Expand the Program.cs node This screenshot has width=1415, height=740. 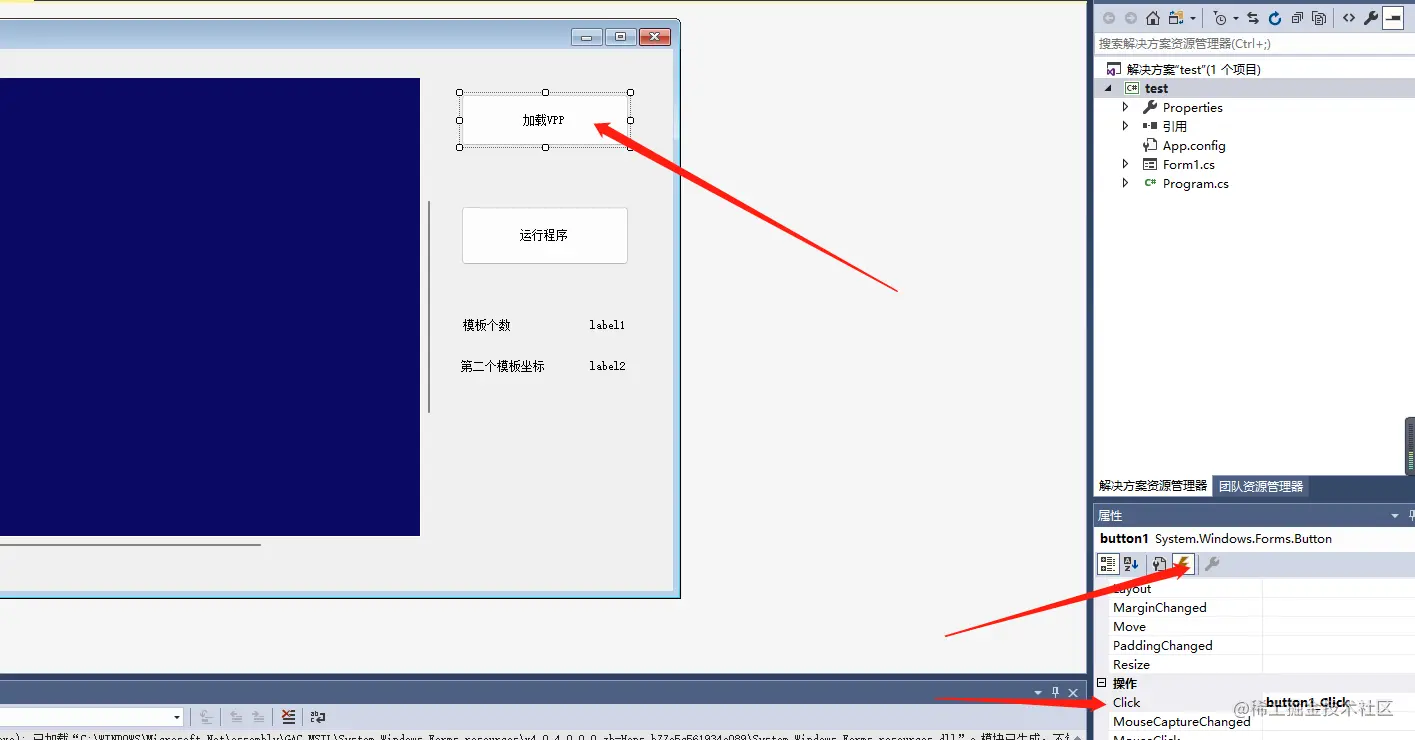pos(1125,183)
